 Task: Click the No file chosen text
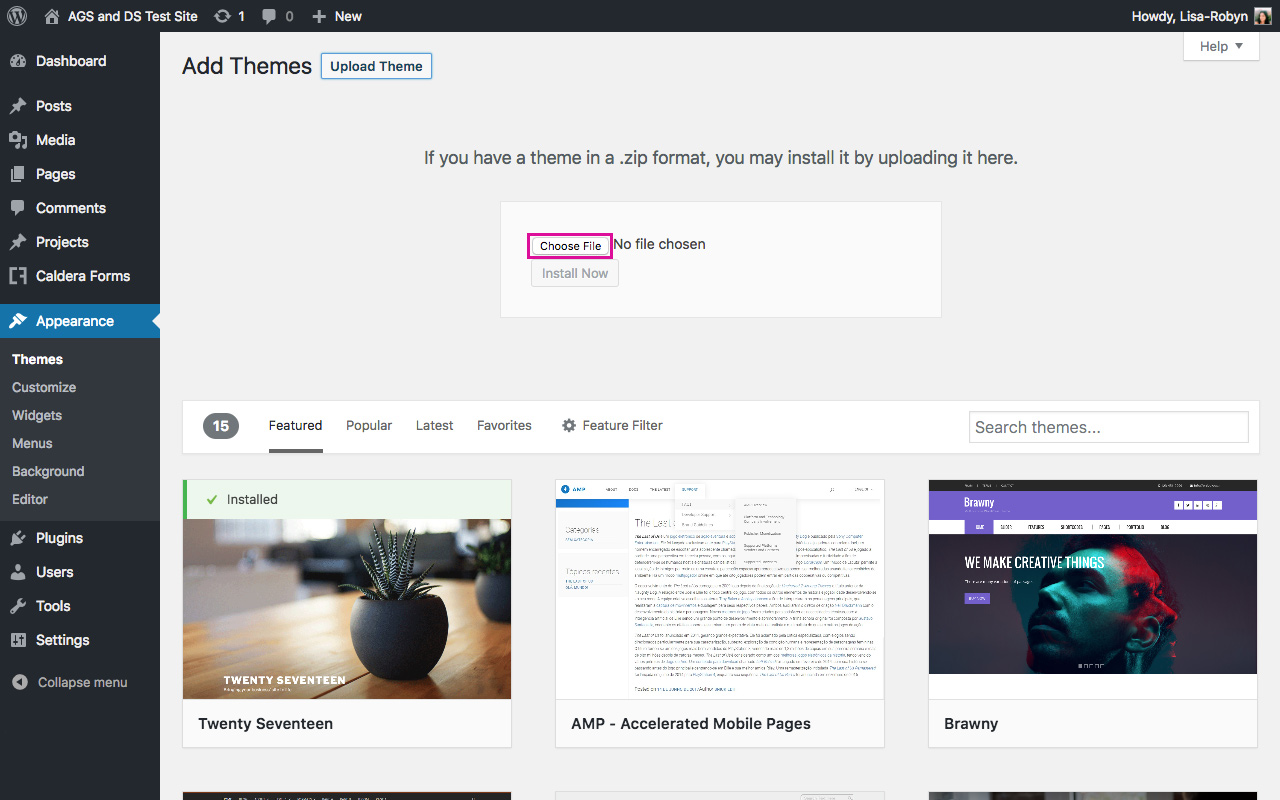(659, 244)
